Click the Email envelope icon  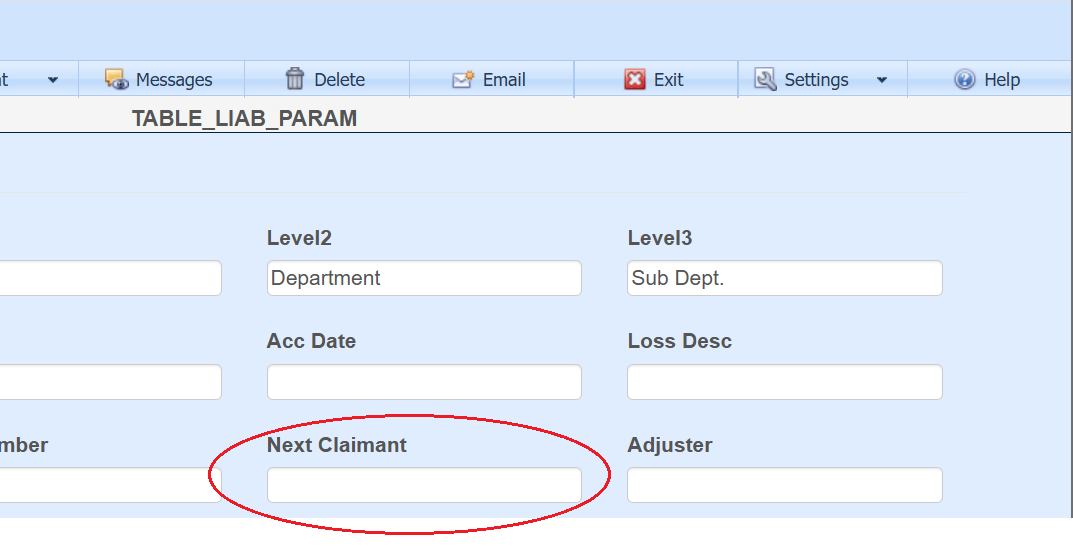point(462,79)
